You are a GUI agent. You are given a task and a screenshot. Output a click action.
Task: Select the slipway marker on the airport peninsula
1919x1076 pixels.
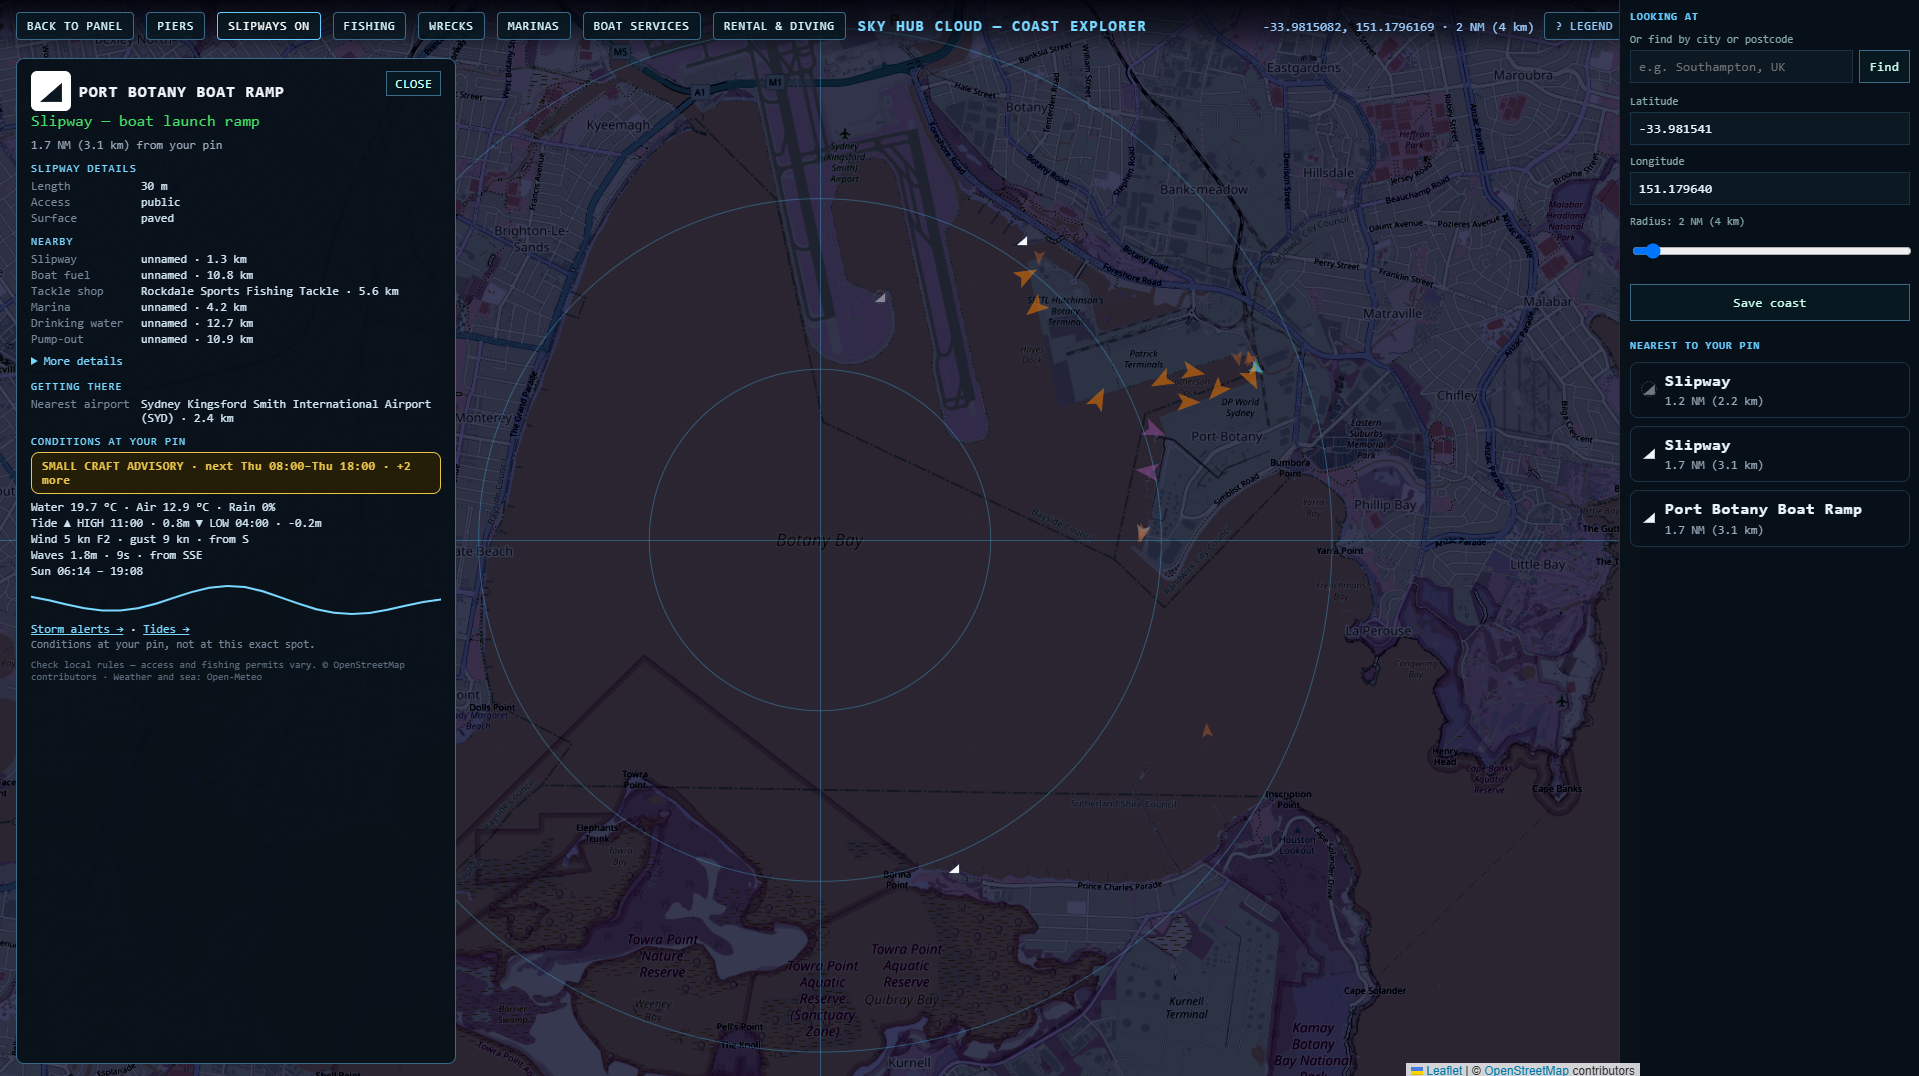(880, 297)
